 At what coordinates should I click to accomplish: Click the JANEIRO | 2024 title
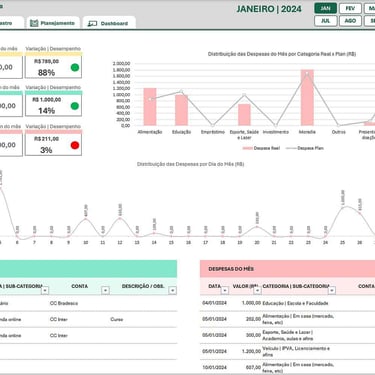point(269,9)
